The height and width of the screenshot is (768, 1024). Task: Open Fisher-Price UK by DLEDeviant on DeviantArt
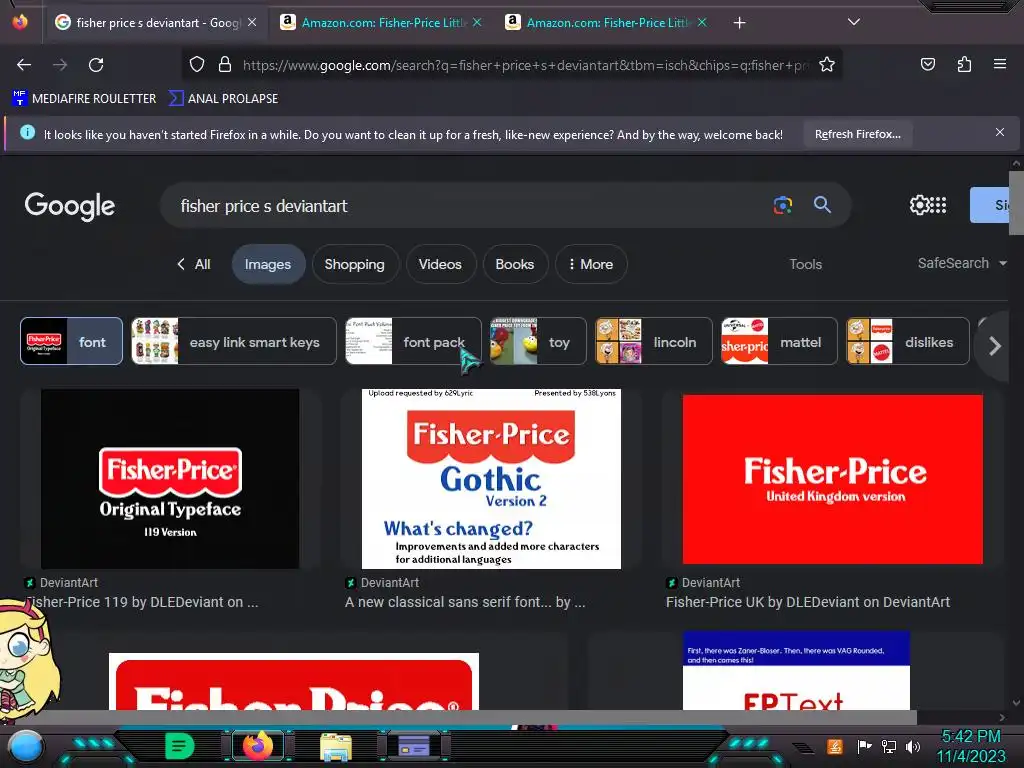point(808,602)
